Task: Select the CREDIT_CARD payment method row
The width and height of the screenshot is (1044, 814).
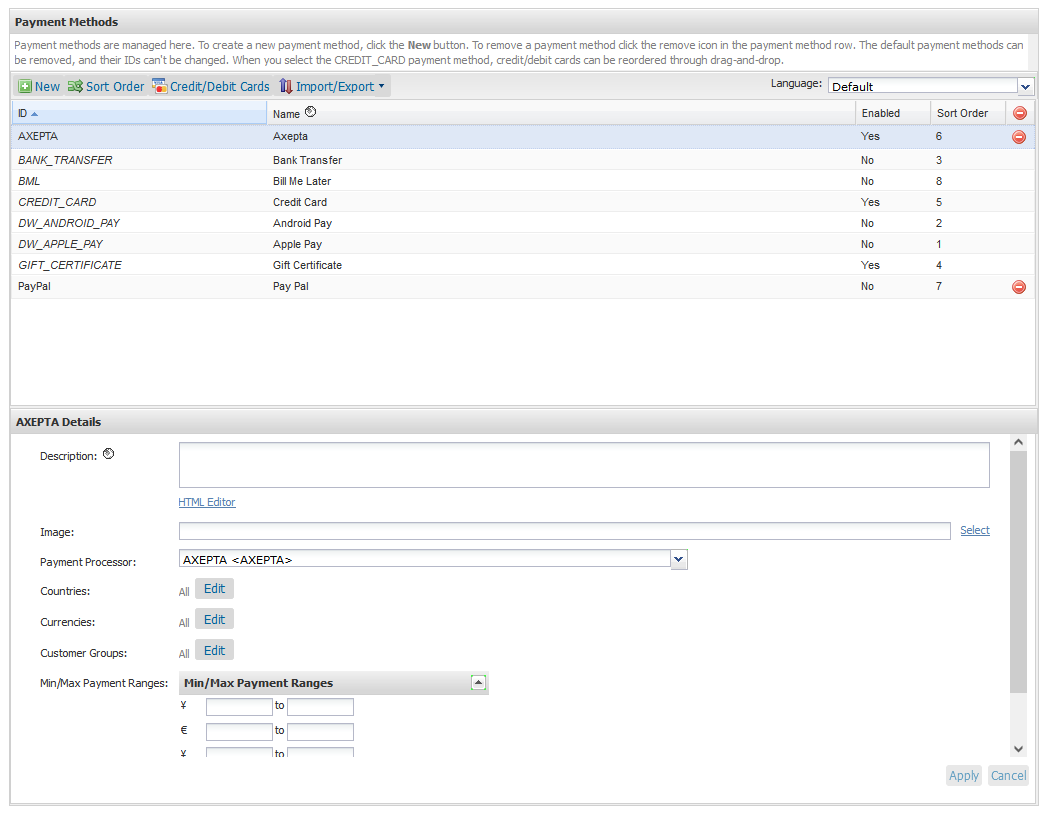Action: click(57, 202)
